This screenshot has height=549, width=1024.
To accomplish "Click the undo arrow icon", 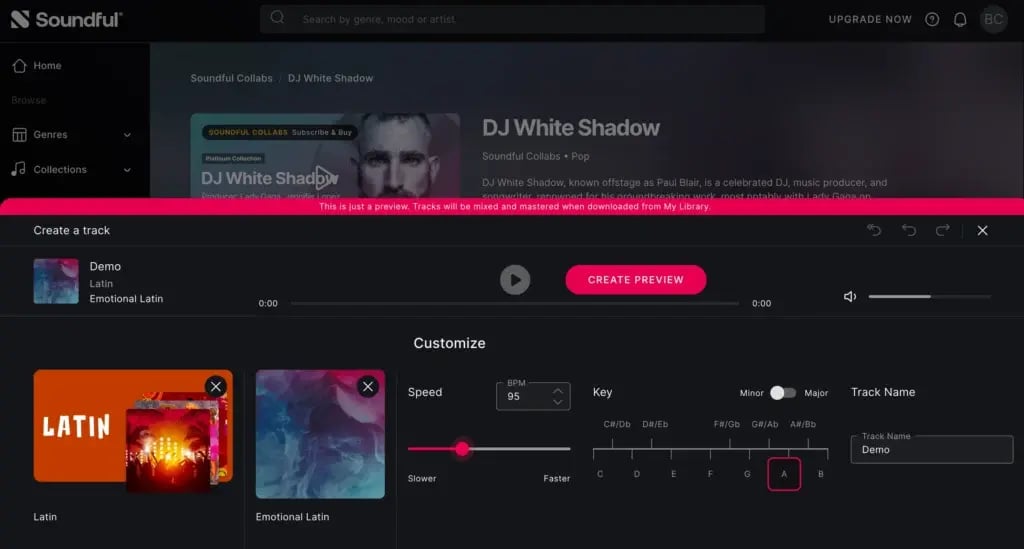I will (908, 231).
